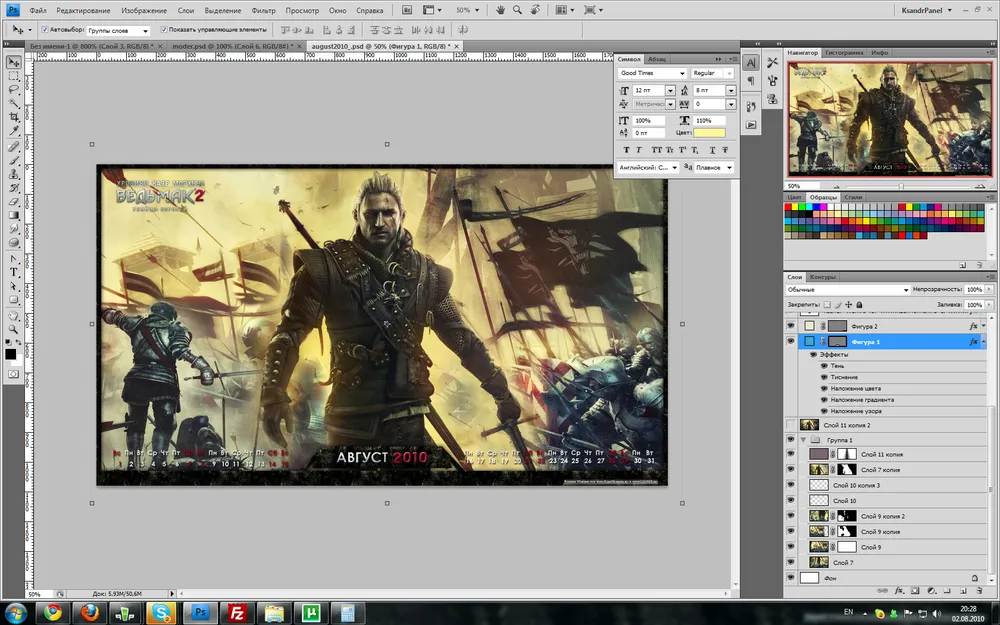This screenshot has height=625, width=1000.
Task: Activate the Zoom magnifier tool
Action: coord(14,327)
